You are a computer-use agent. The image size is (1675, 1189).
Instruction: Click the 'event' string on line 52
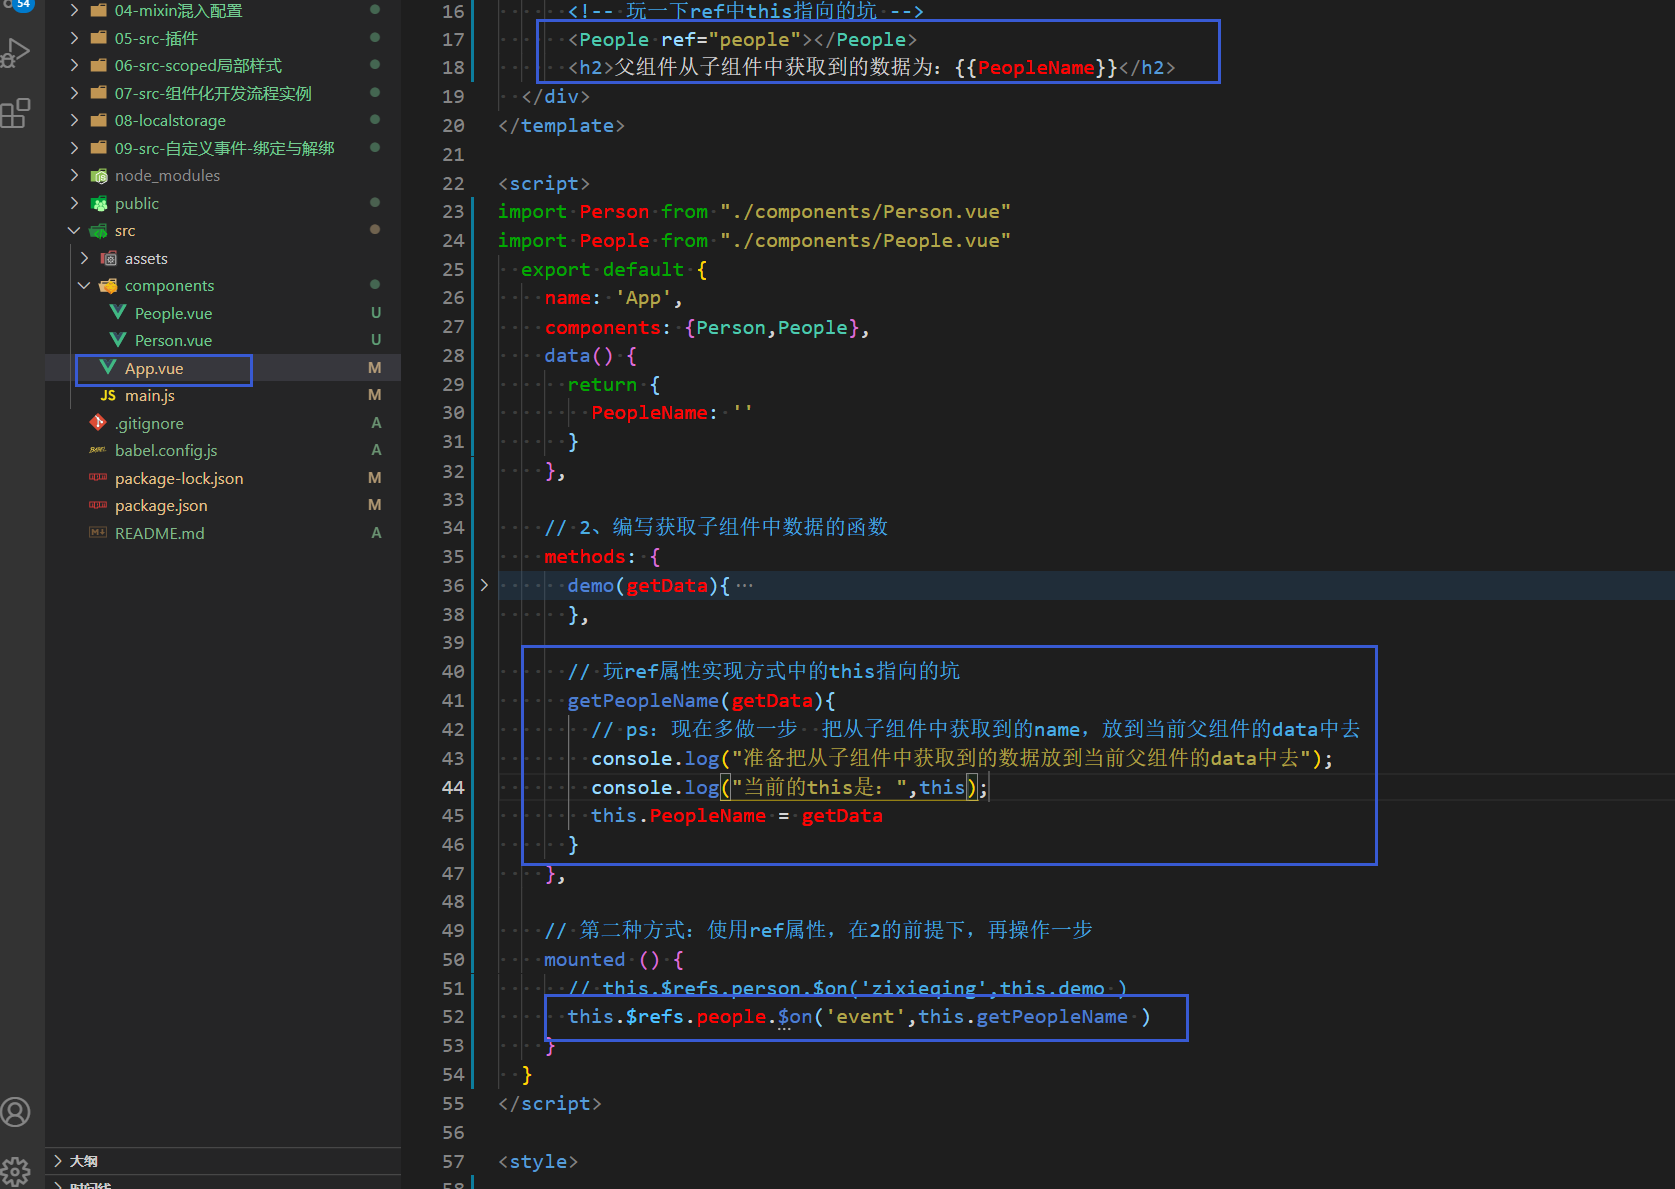[865, 1016]
